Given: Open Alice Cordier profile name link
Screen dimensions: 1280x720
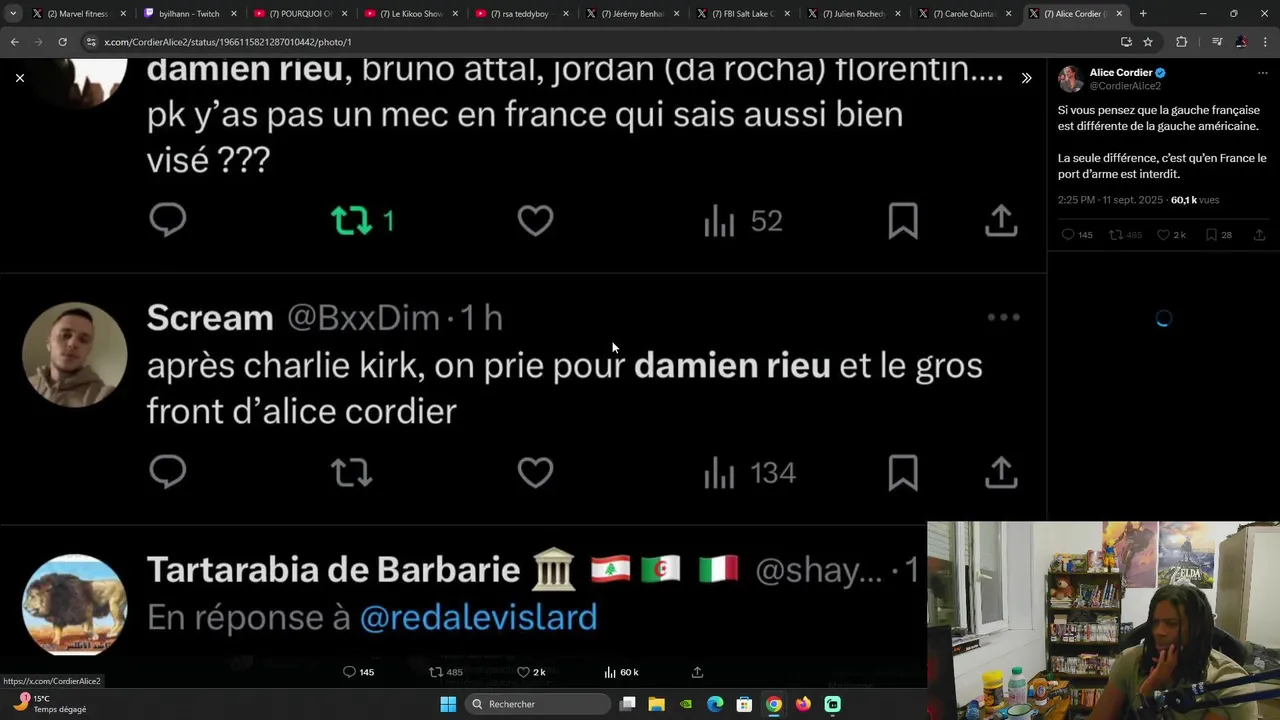Looking at the screenshot, I should tap(1121, 73).
